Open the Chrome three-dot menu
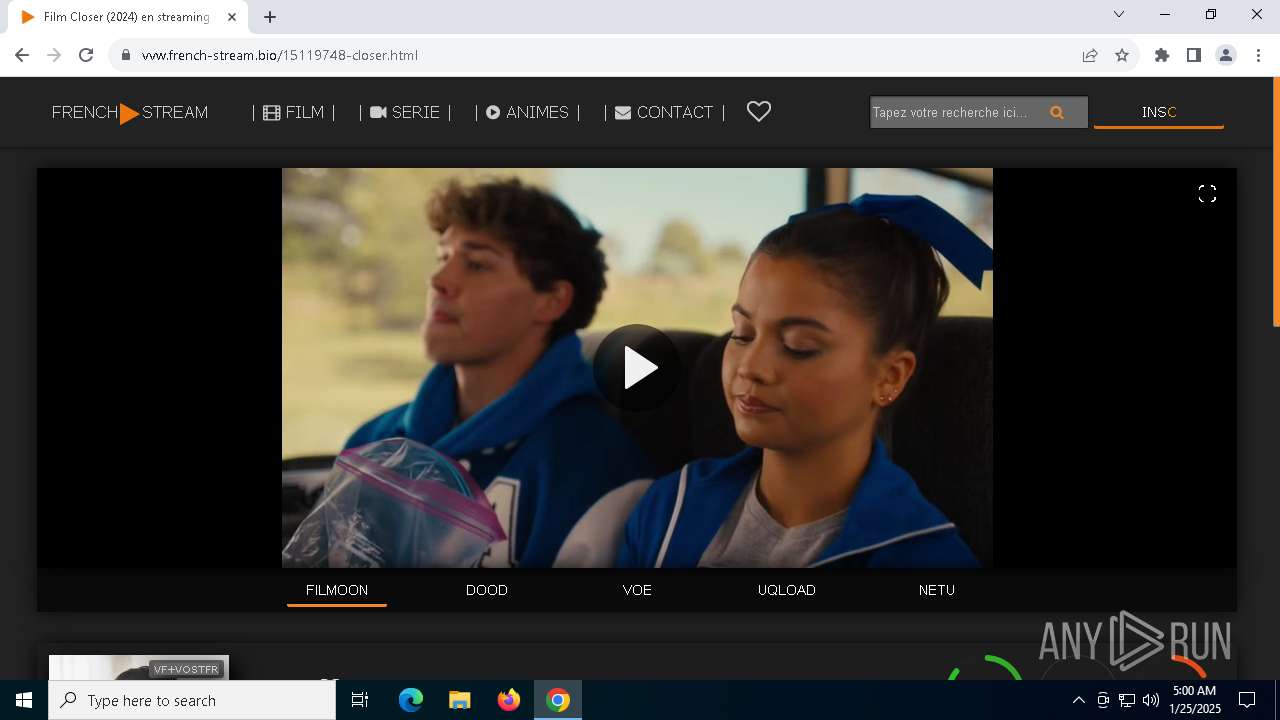The height and width of the screenshot is (720, 1280). pyautogui.click(x=1258, y=55)
